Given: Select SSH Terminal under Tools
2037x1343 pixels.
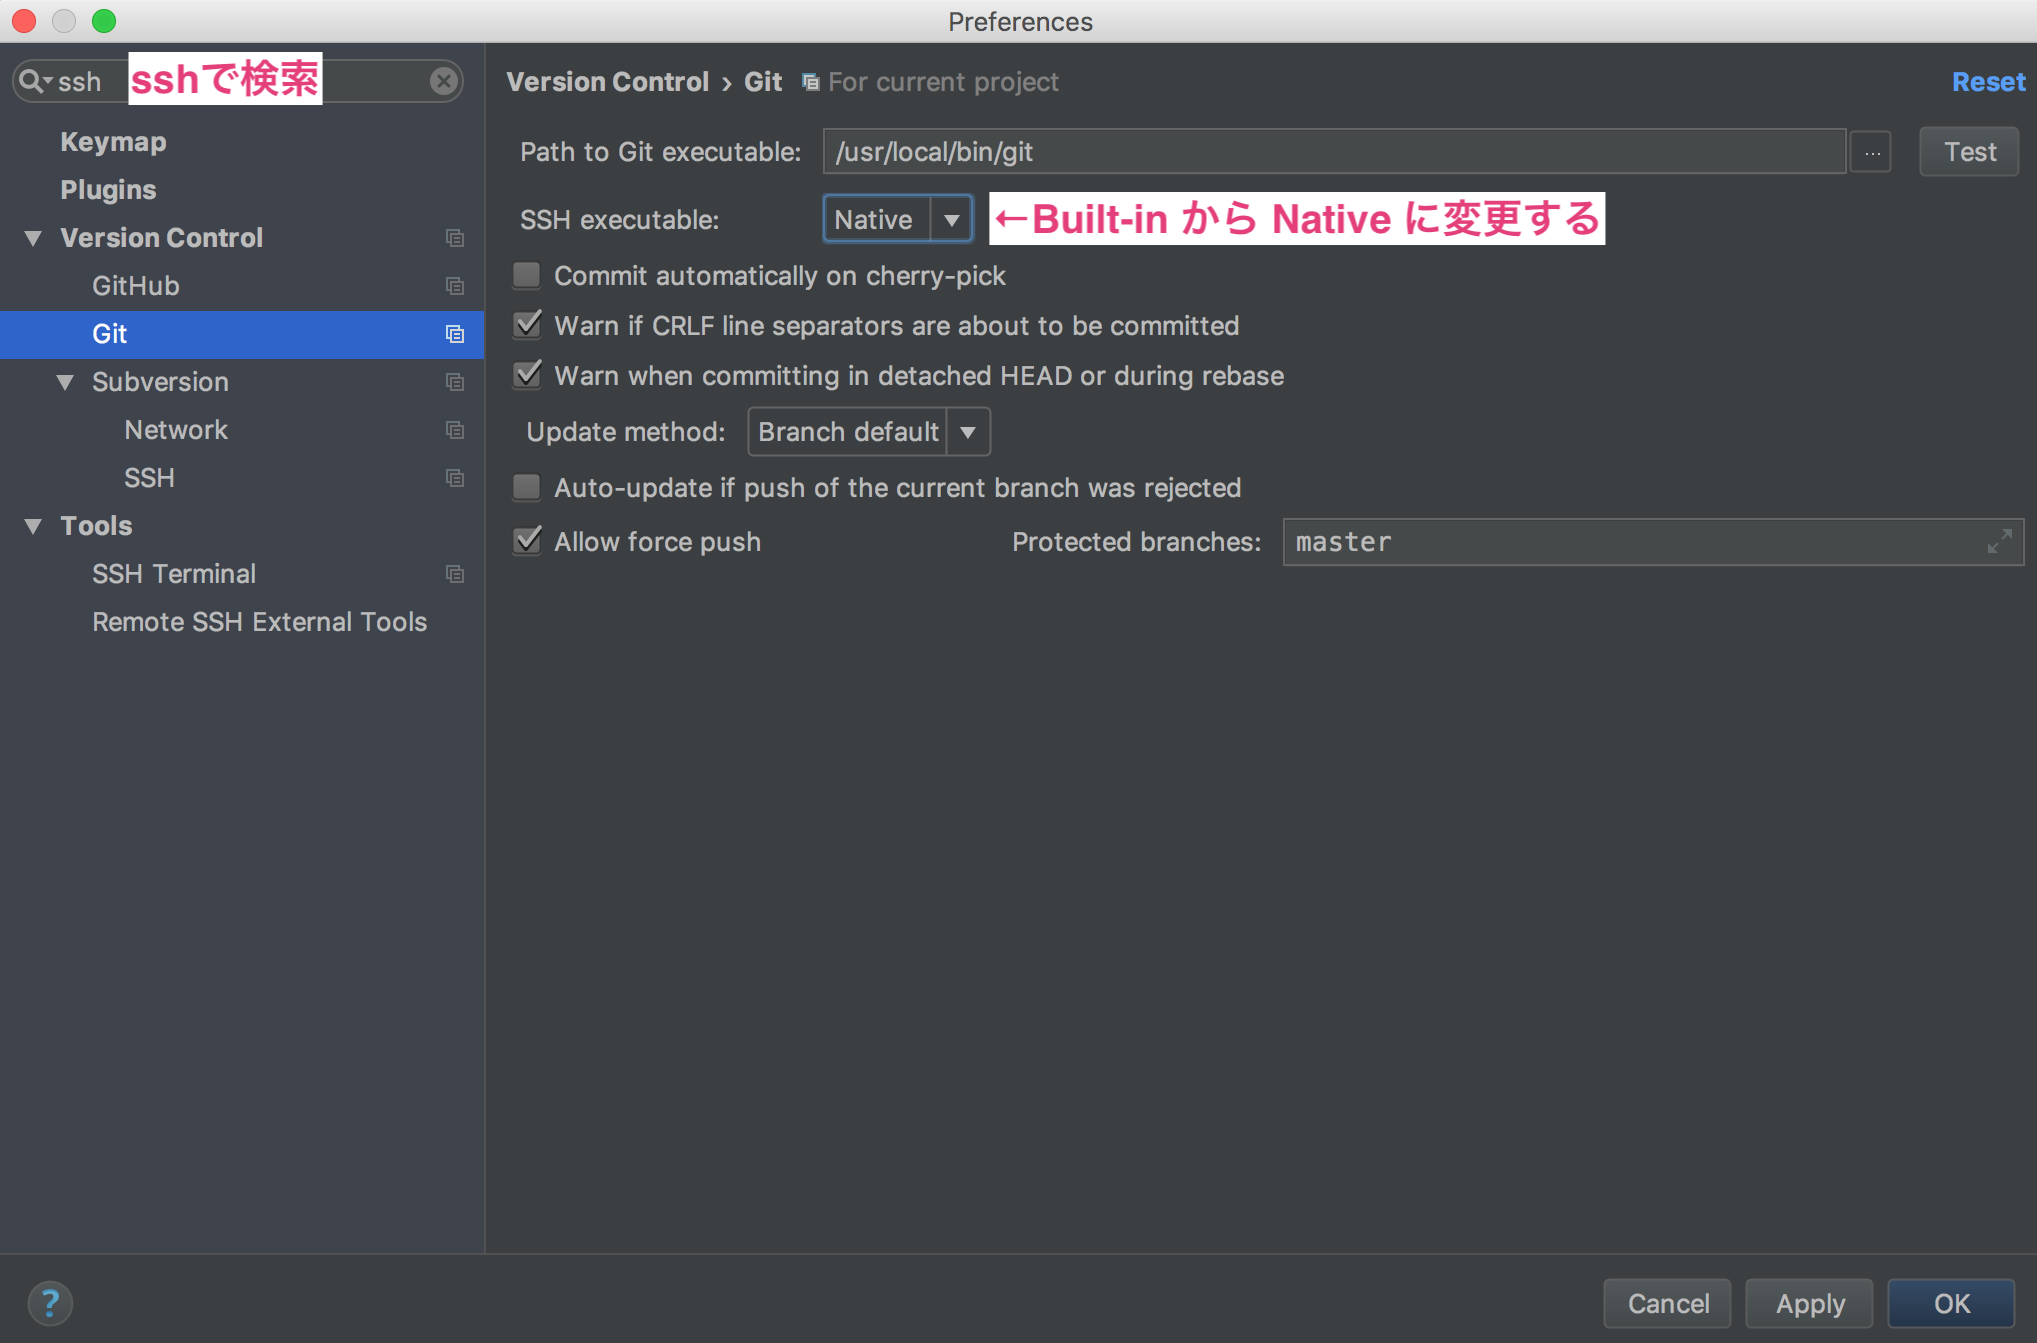Looking at the screenshot, I should click(x=174, y=574).
